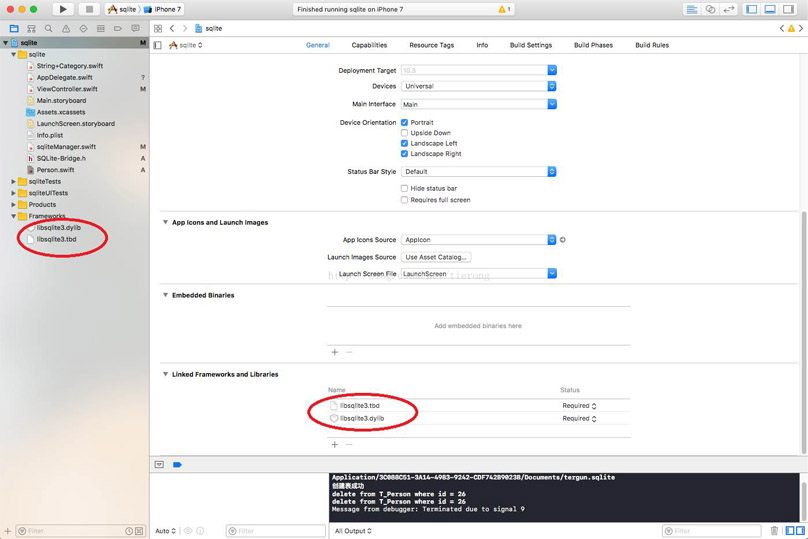Viewport: 808px width, 539px height.
Task: Toggle the Navigator panel visibility
Action: click(x=753, y=9)
